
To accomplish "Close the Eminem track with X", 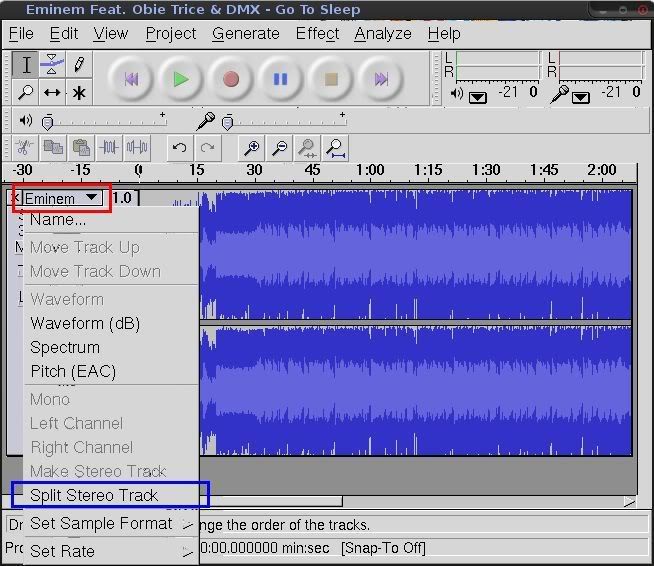I will coord(16,198).
